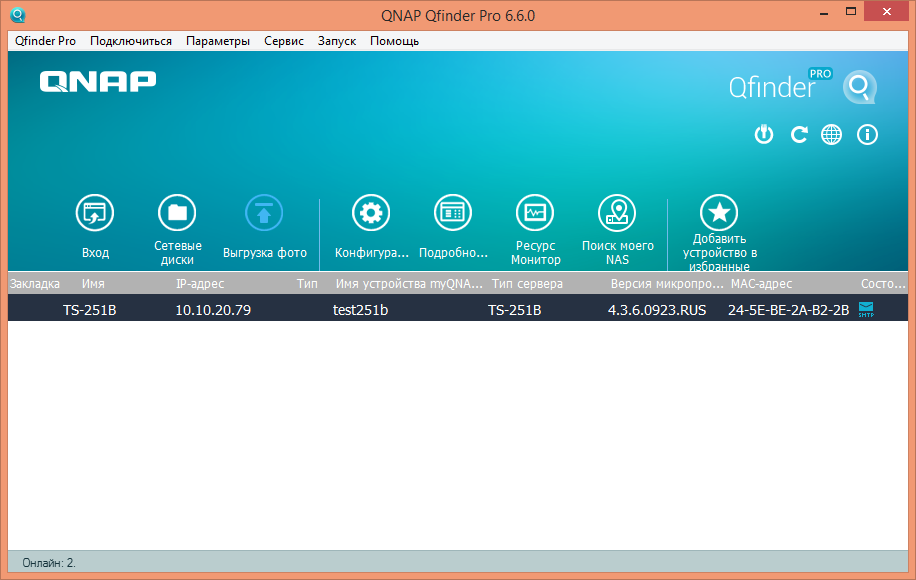Screen dimensions: 916x580
Task: Sort by Версия микропро... column header
Action: (667, 284)
